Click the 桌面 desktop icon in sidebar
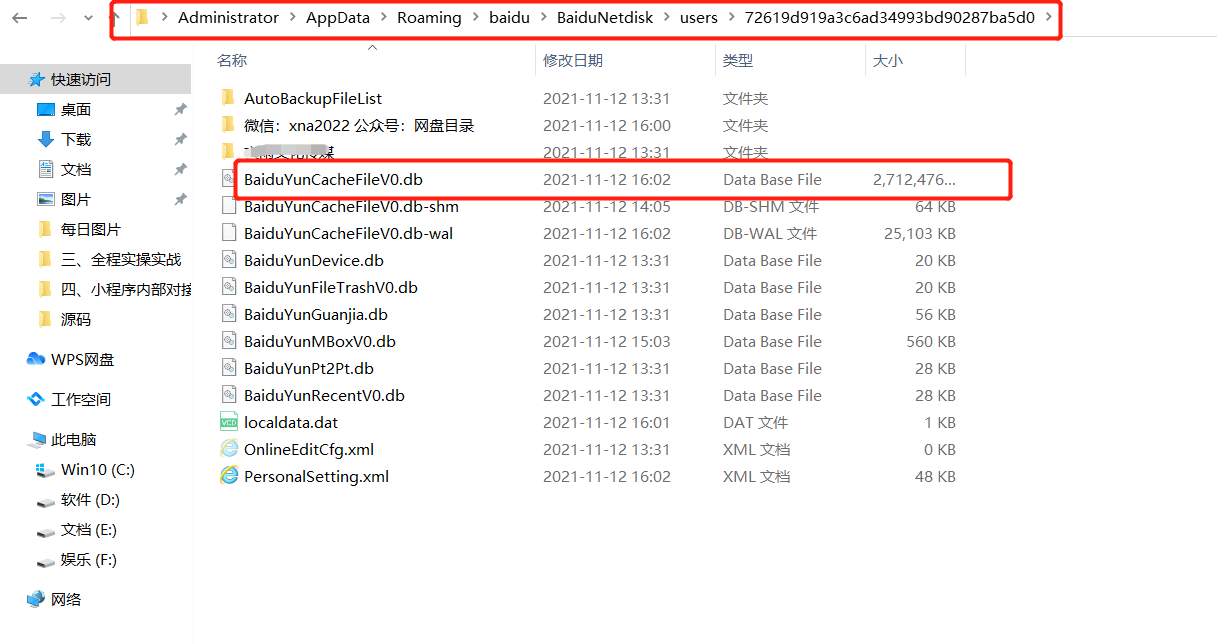The width and height of the screenshot is (1217, 644). point(45,109)
